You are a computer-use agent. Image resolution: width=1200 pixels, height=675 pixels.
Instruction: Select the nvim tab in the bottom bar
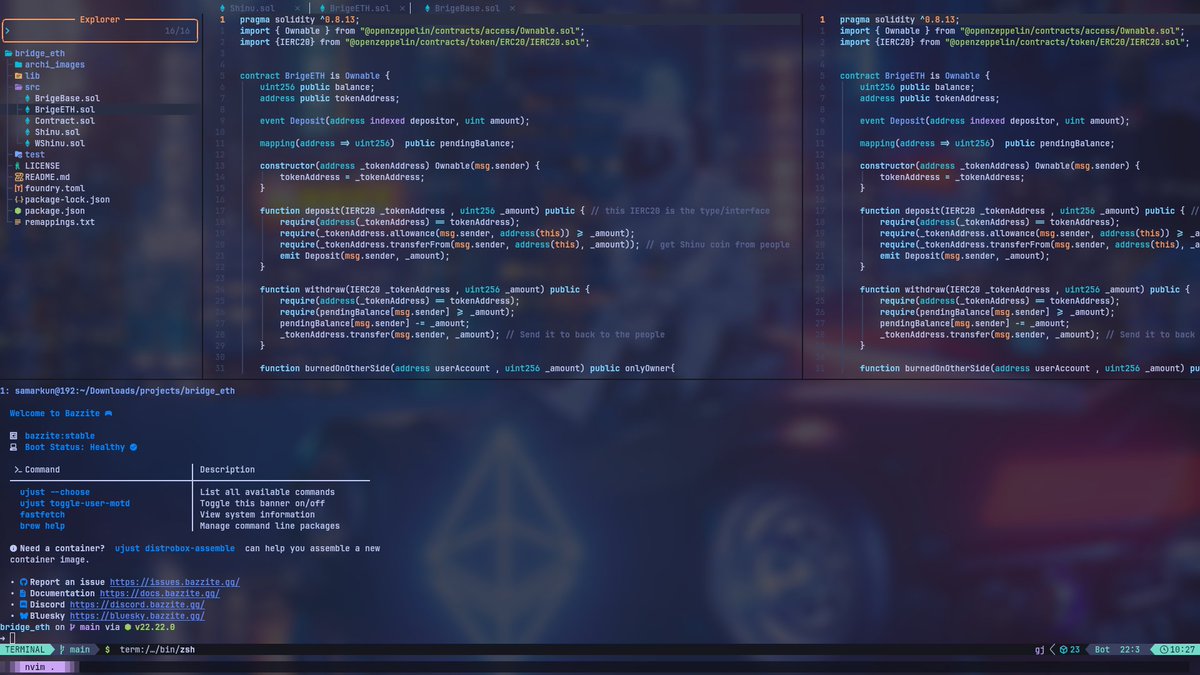coord(41,666)
